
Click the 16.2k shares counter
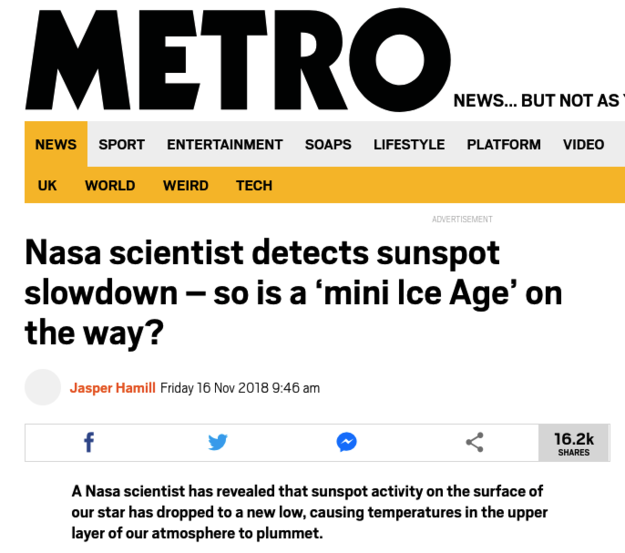click(x=574, y=443)
